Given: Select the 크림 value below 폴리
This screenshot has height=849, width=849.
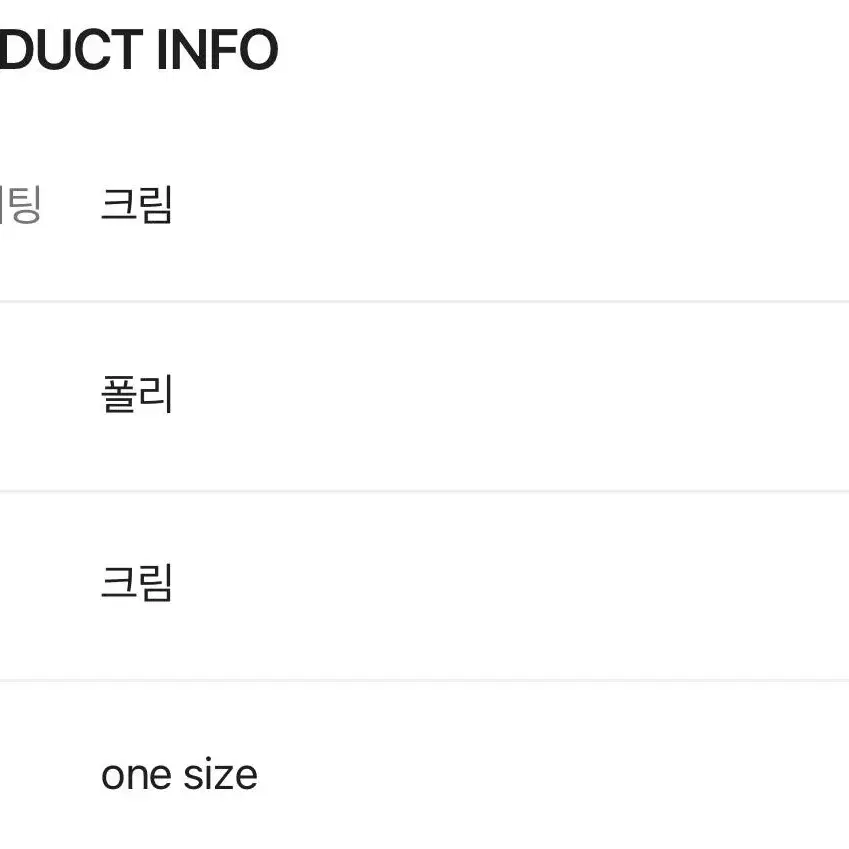Looking at the screenshot, I should [x=137, y=583].
